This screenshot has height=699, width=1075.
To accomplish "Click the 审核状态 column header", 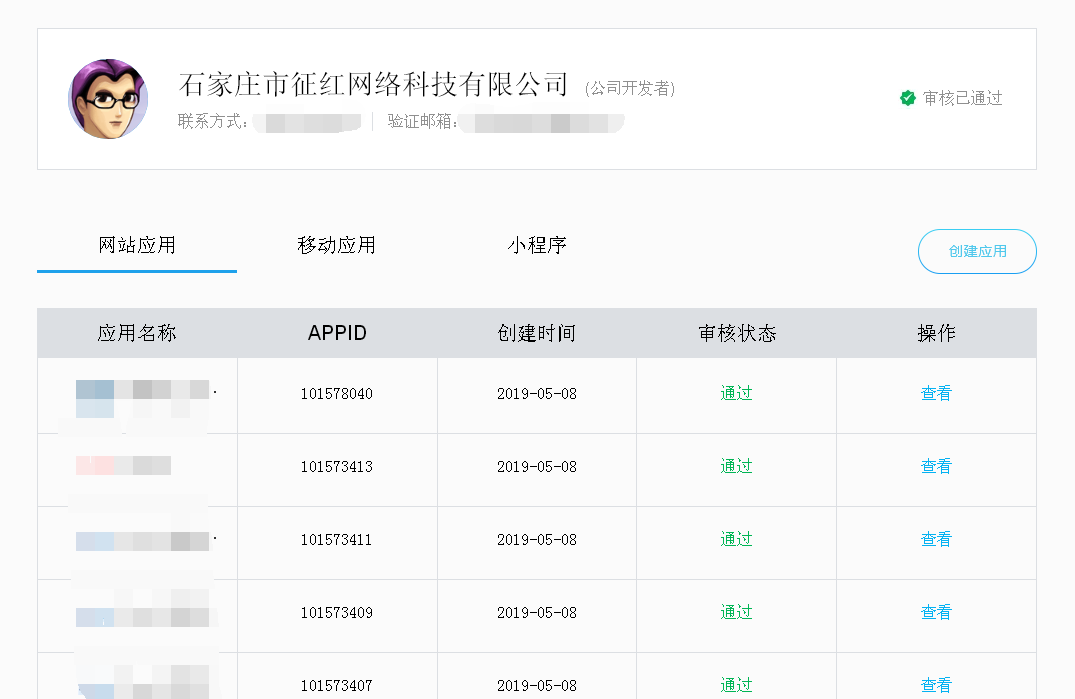I will (737, 333).
